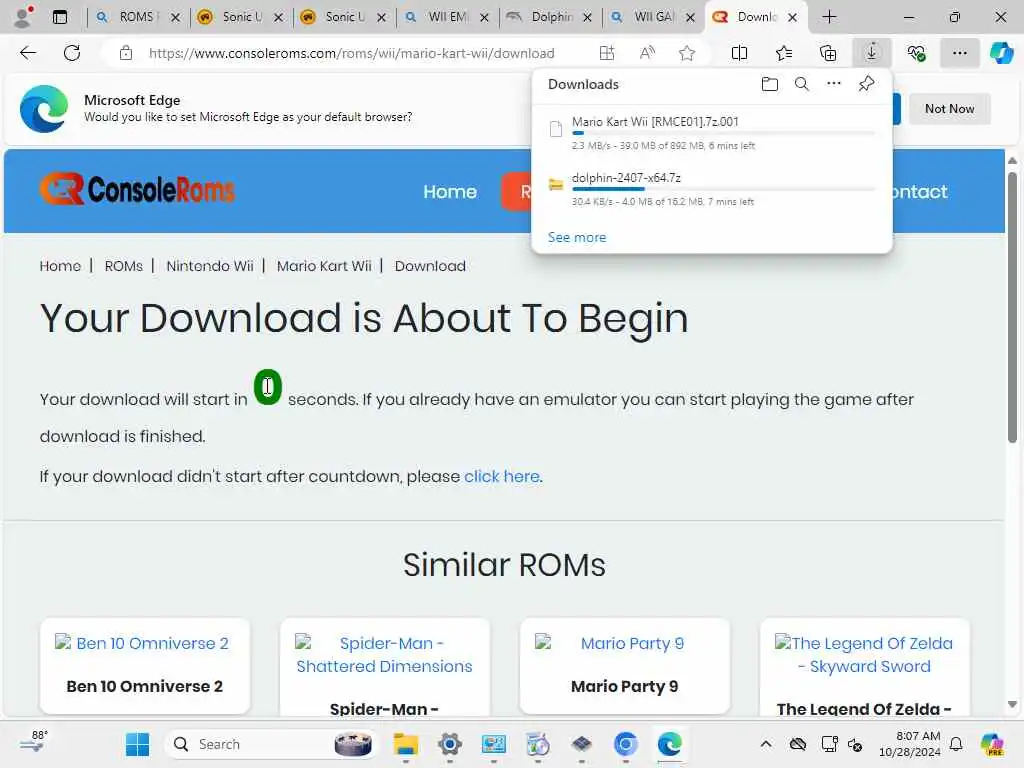Add this page to favorites star
This screenshot has height=768, width=1024.
click(686, 53)
